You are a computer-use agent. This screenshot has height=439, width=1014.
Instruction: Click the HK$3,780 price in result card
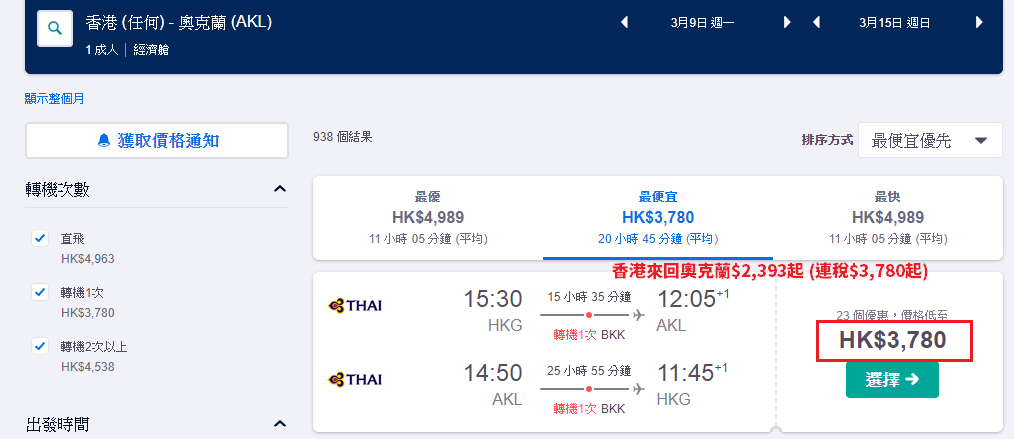[892, 340]
